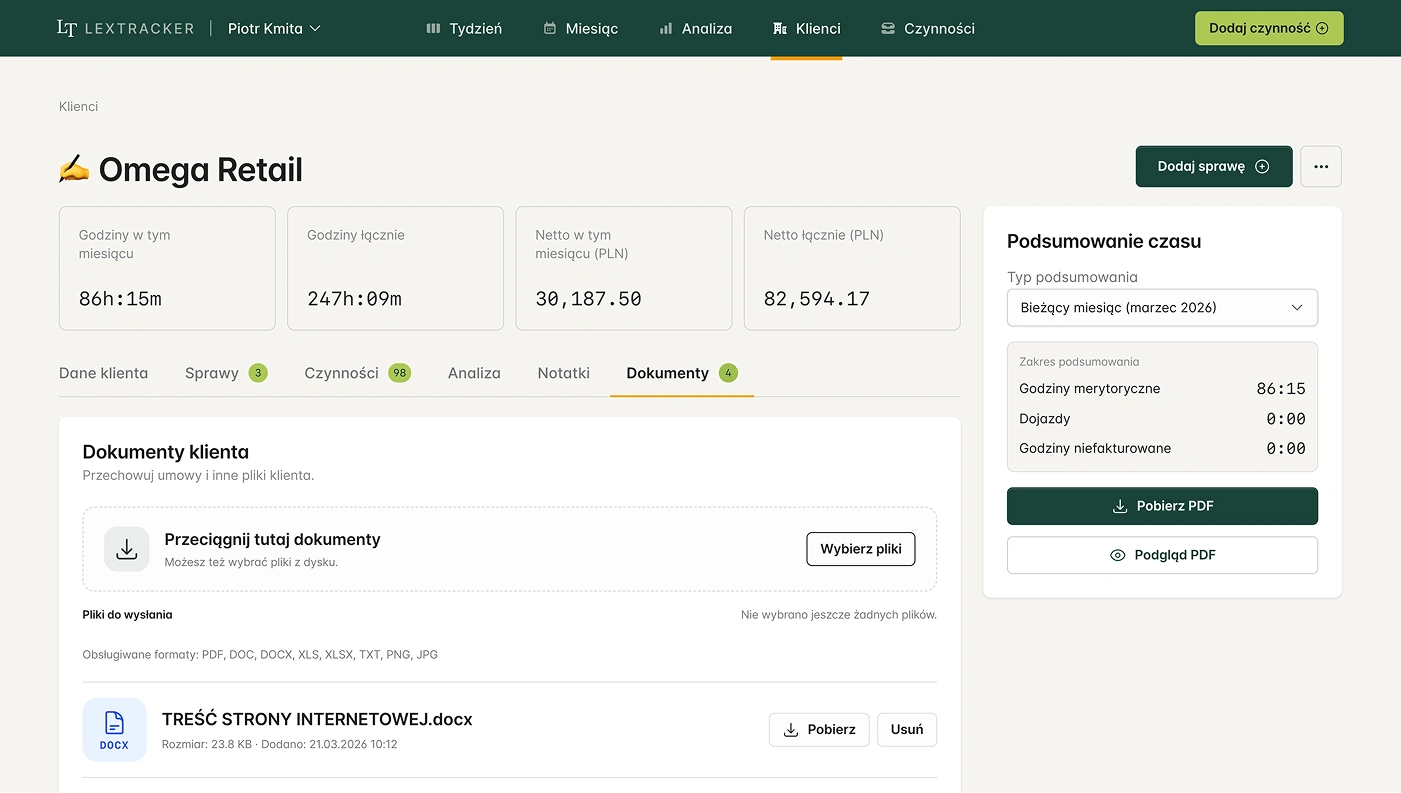Switch to the Sprawy tab
Screen dimensions: 1401x793
213,373
